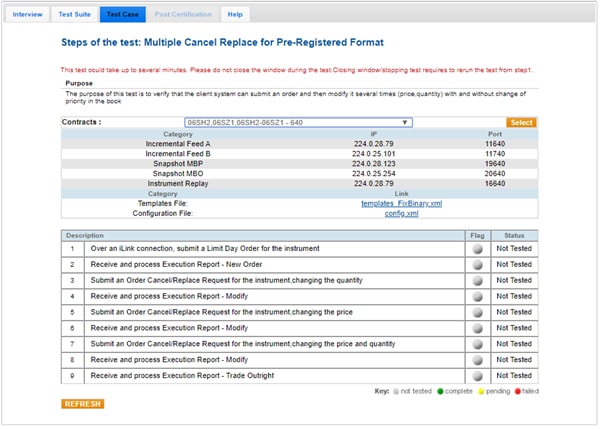Go to the Help tab
Screen dimensions: 600x429
(235, 15)
